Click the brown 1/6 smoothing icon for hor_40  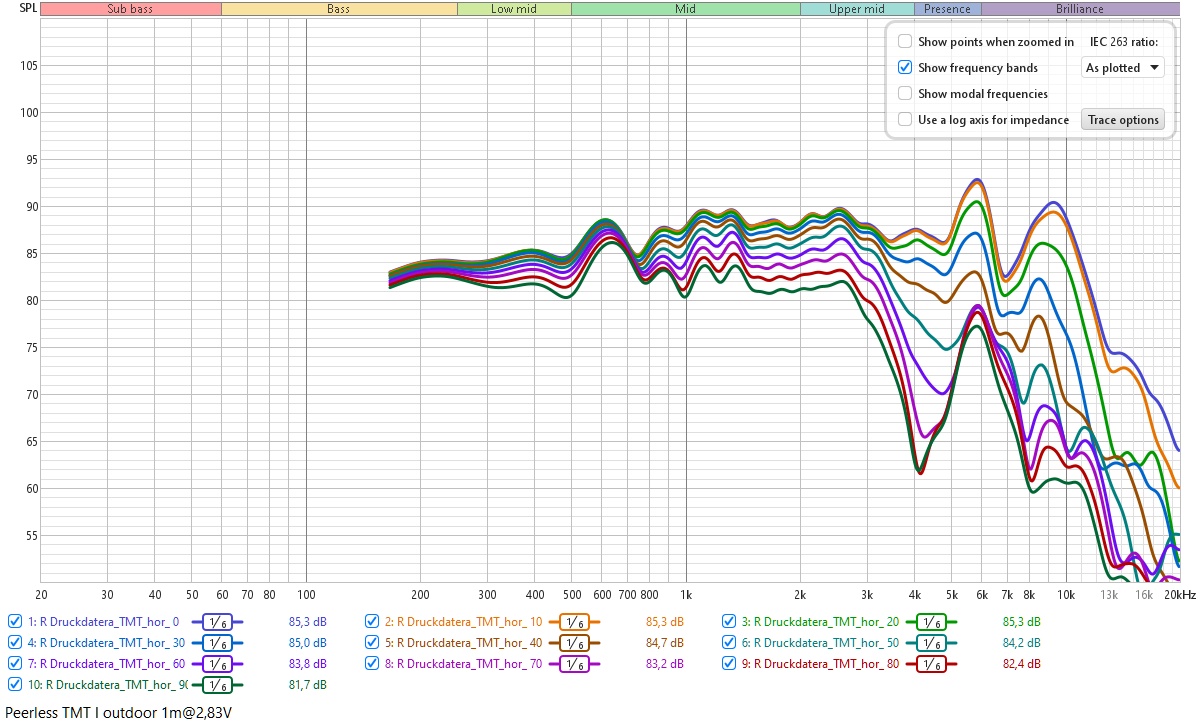pyautogui.click(x=574, y=642)
